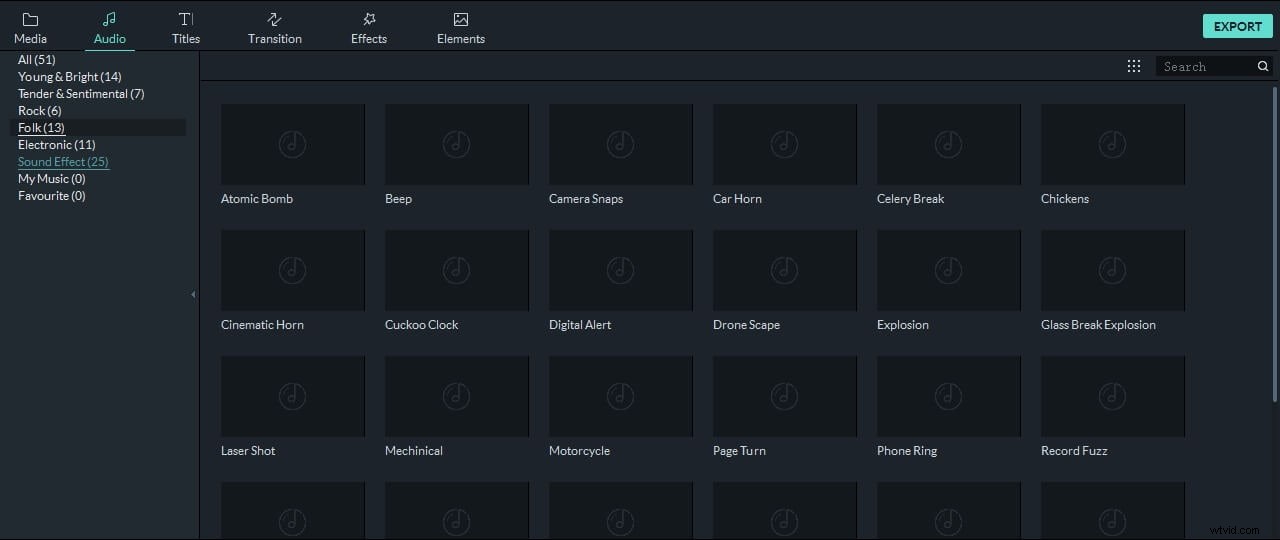Click the Page Turn label text
The width and height of the screenshot is (1280, 540).
pyautogui.click(x=739, y=451)
